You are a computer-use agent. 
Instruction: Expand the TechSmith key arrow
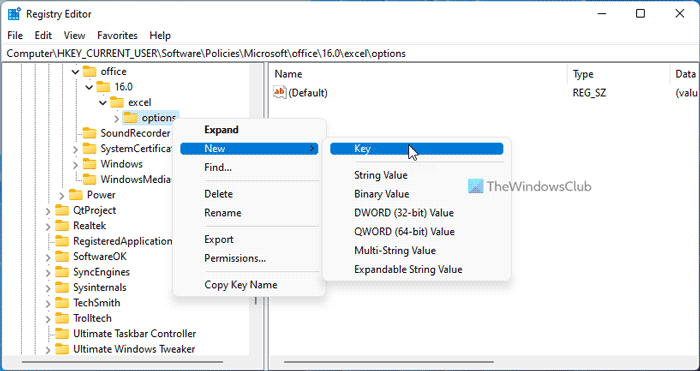(48, 303)
